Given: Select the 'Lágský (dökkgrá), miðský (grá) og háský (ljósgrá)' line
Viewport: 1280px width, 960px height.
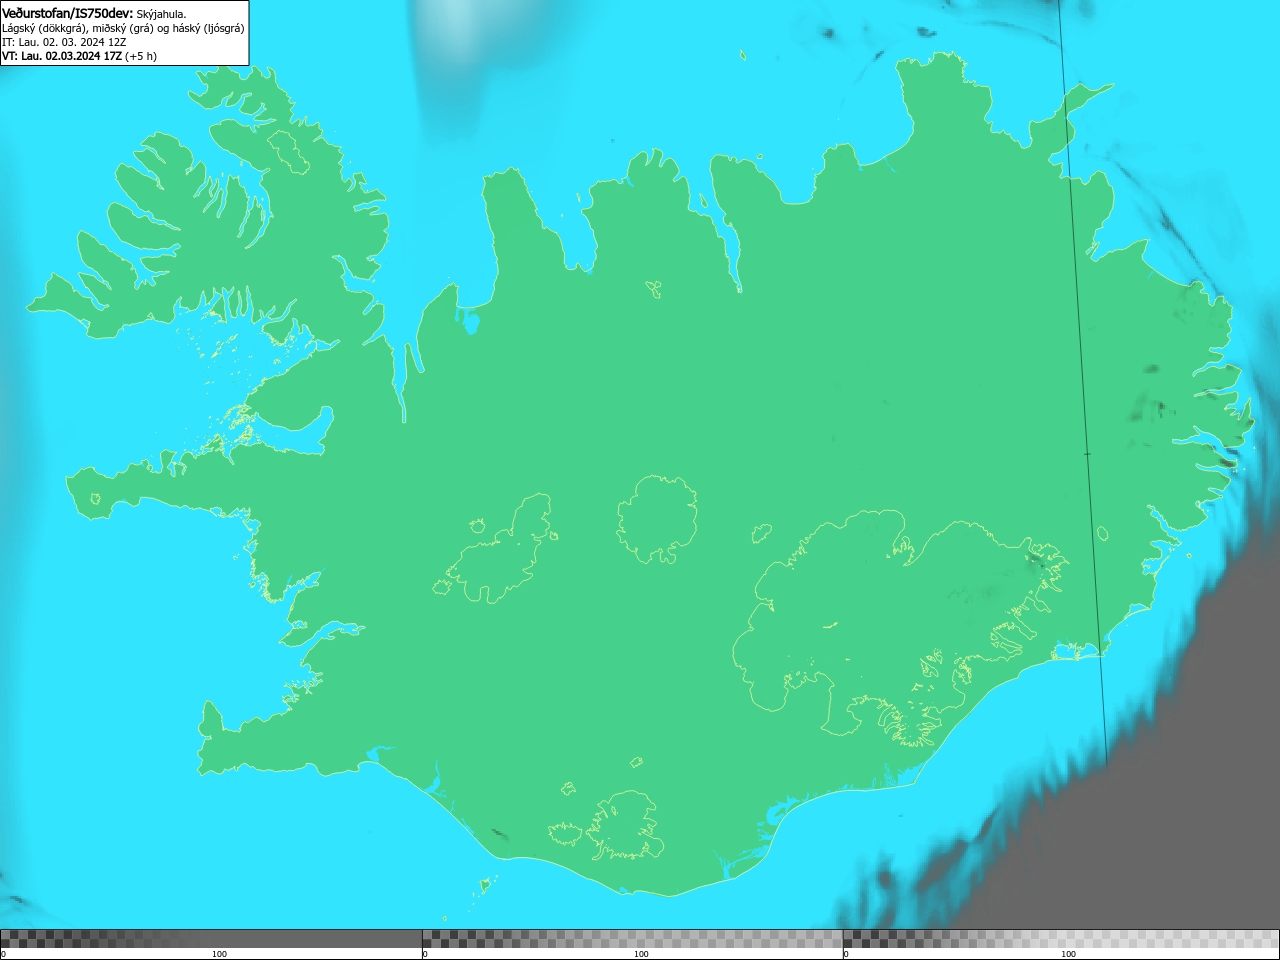Looking at the screenshot, I should 123,28.
